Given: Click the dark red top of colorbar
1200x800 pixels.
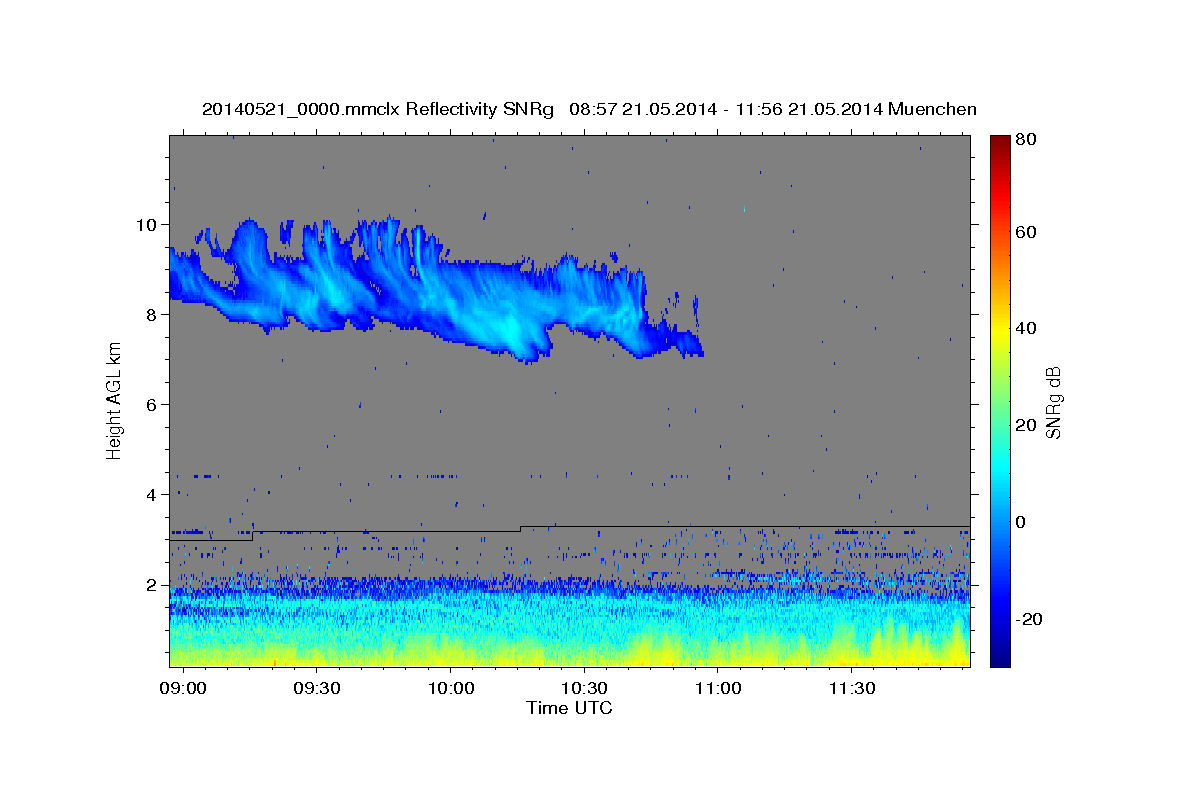Looking at the screenshot, I should point(999,142).
